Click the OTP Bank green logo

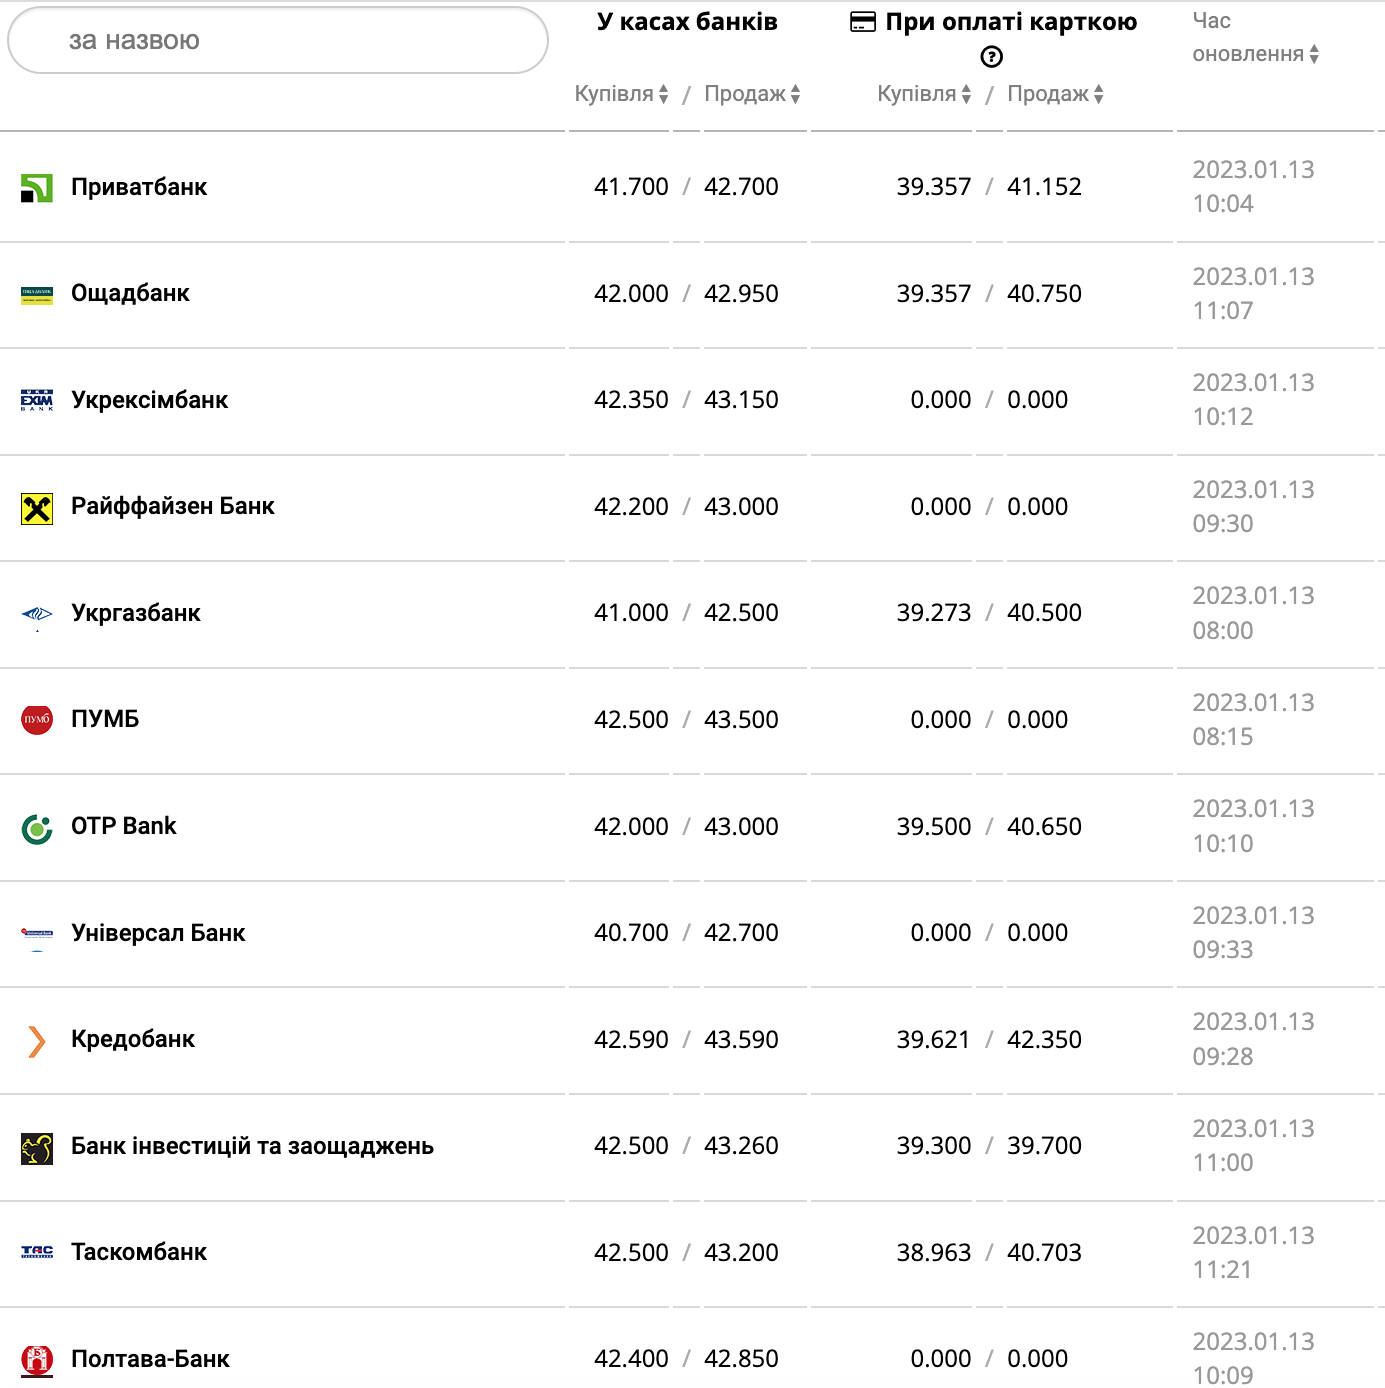click(37, 828)
